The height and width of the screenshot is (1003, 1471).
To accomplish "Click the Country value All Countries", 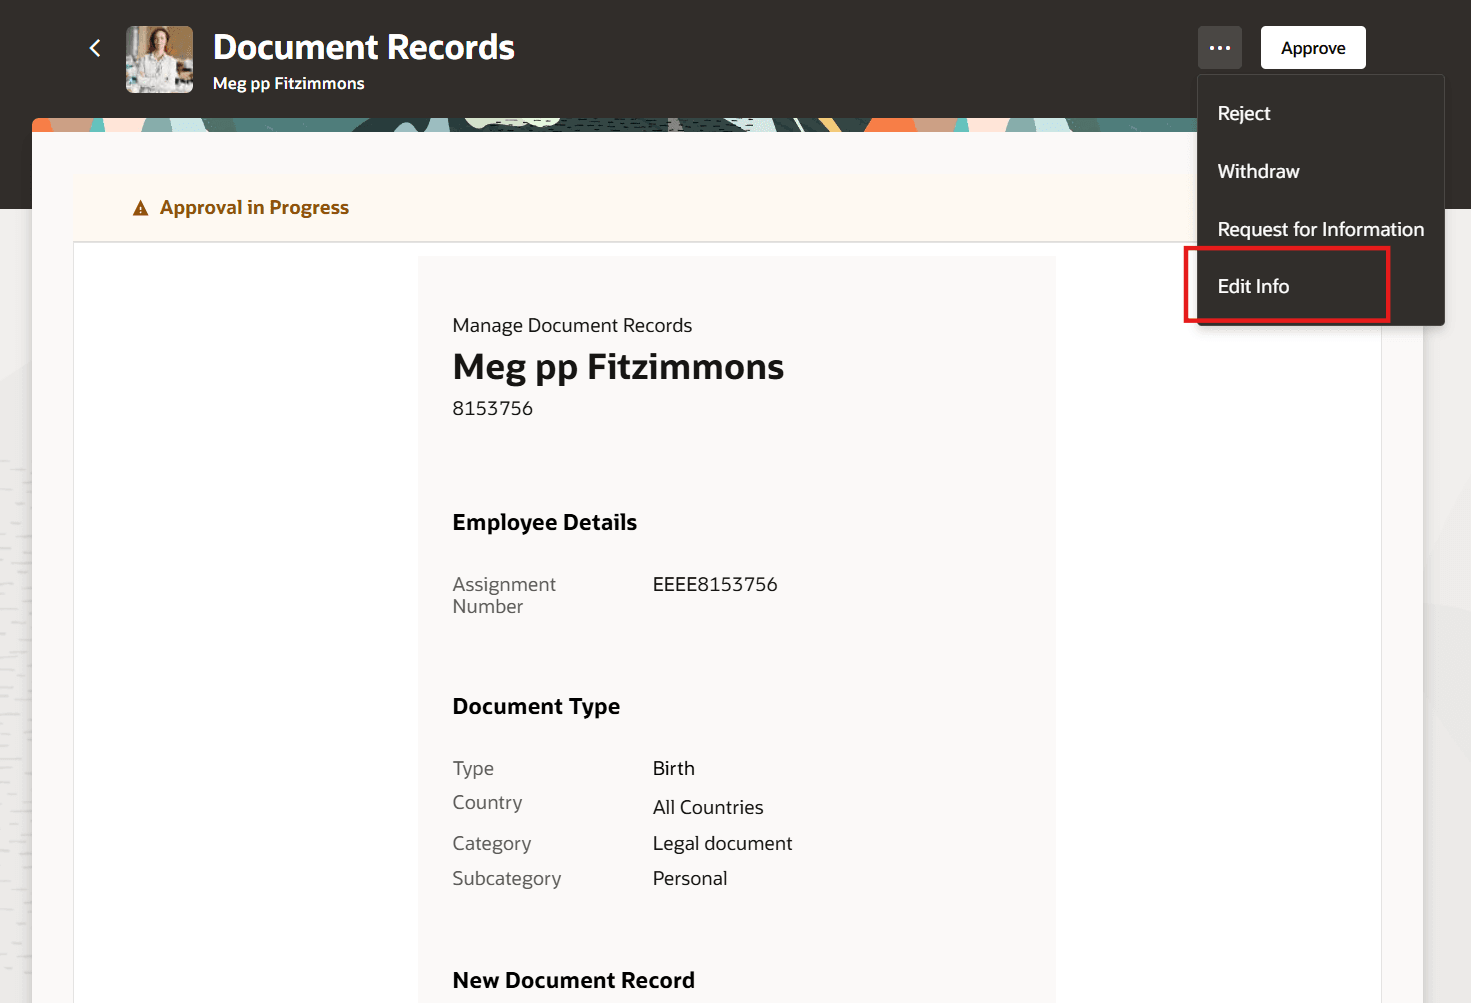I will pos(708,807).
